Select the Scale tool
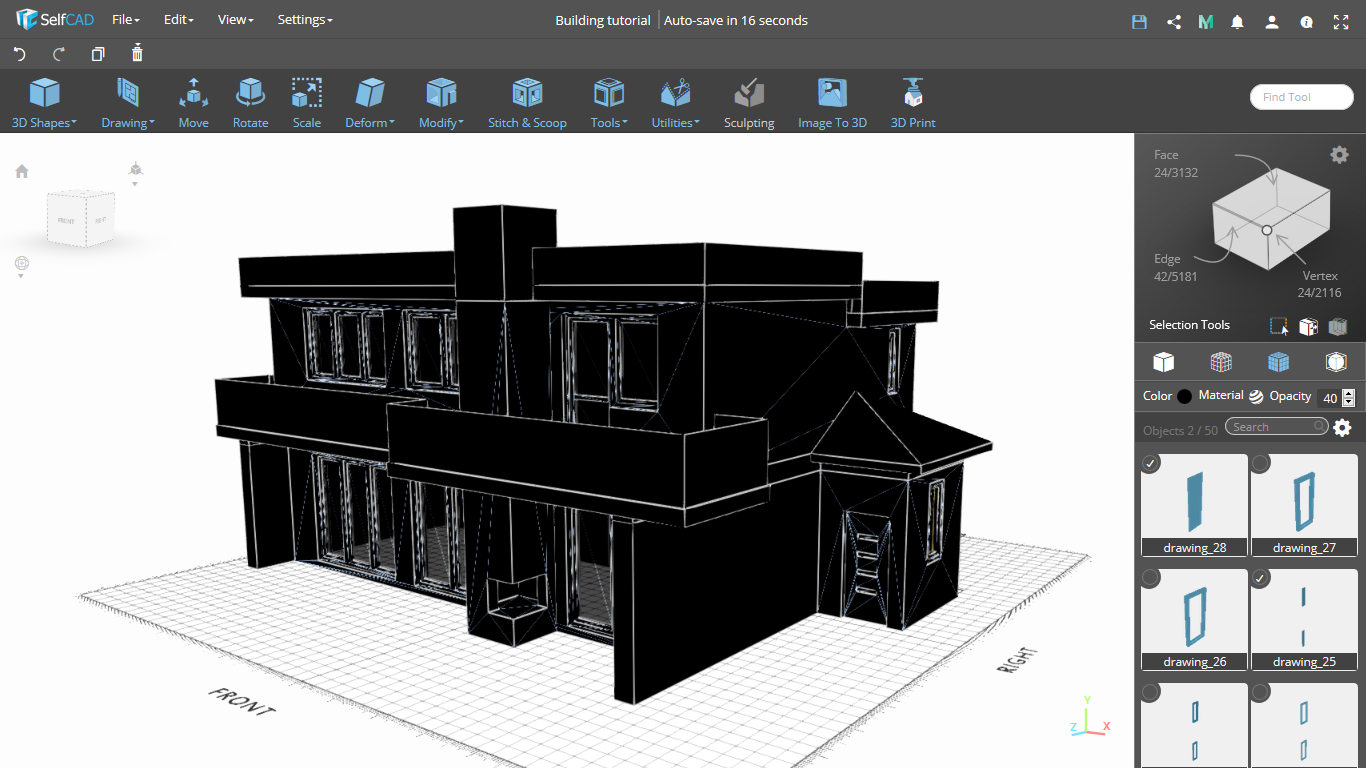The width and height of the screenshot is (1366, 768). pyautogui.click(x=307, y=104)
